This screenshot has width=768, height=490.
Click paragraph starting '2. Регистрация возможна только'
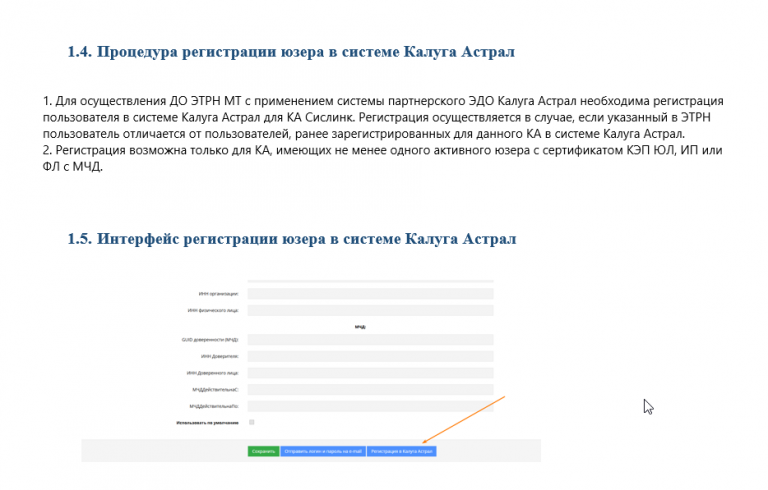point(383,158)
